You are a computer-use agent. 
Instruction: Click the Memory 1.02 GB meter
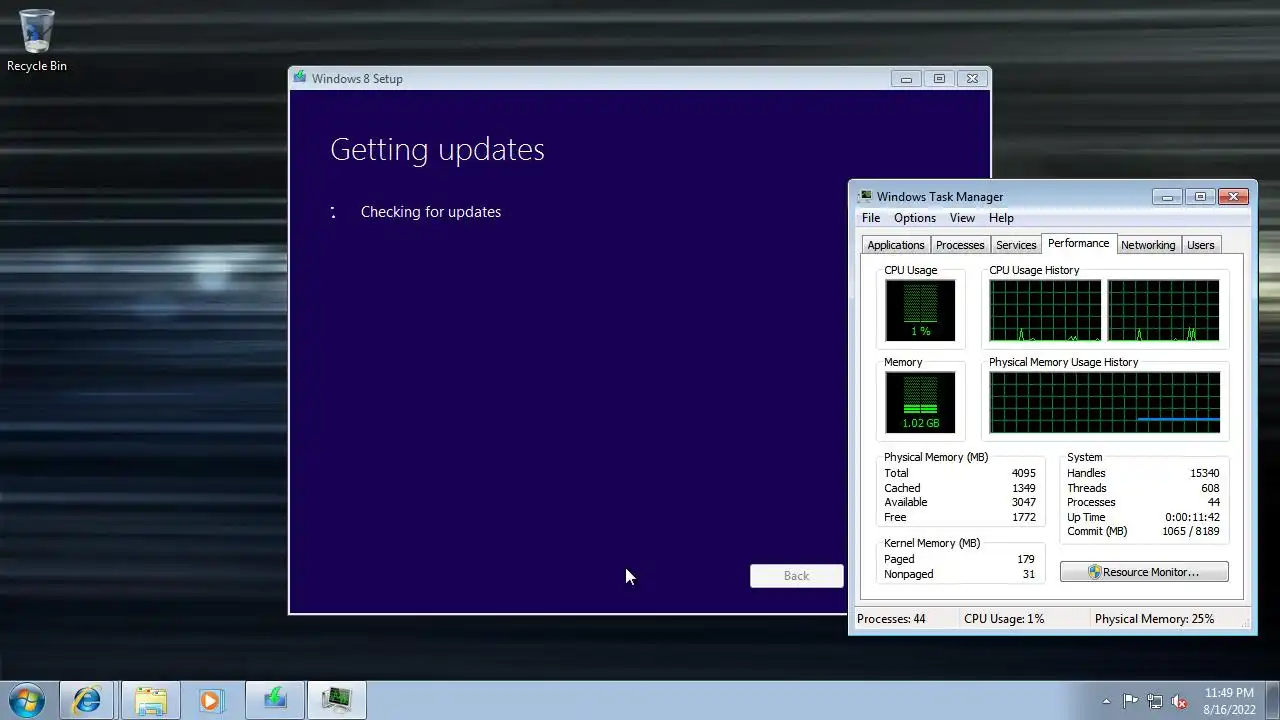point(920,403)
